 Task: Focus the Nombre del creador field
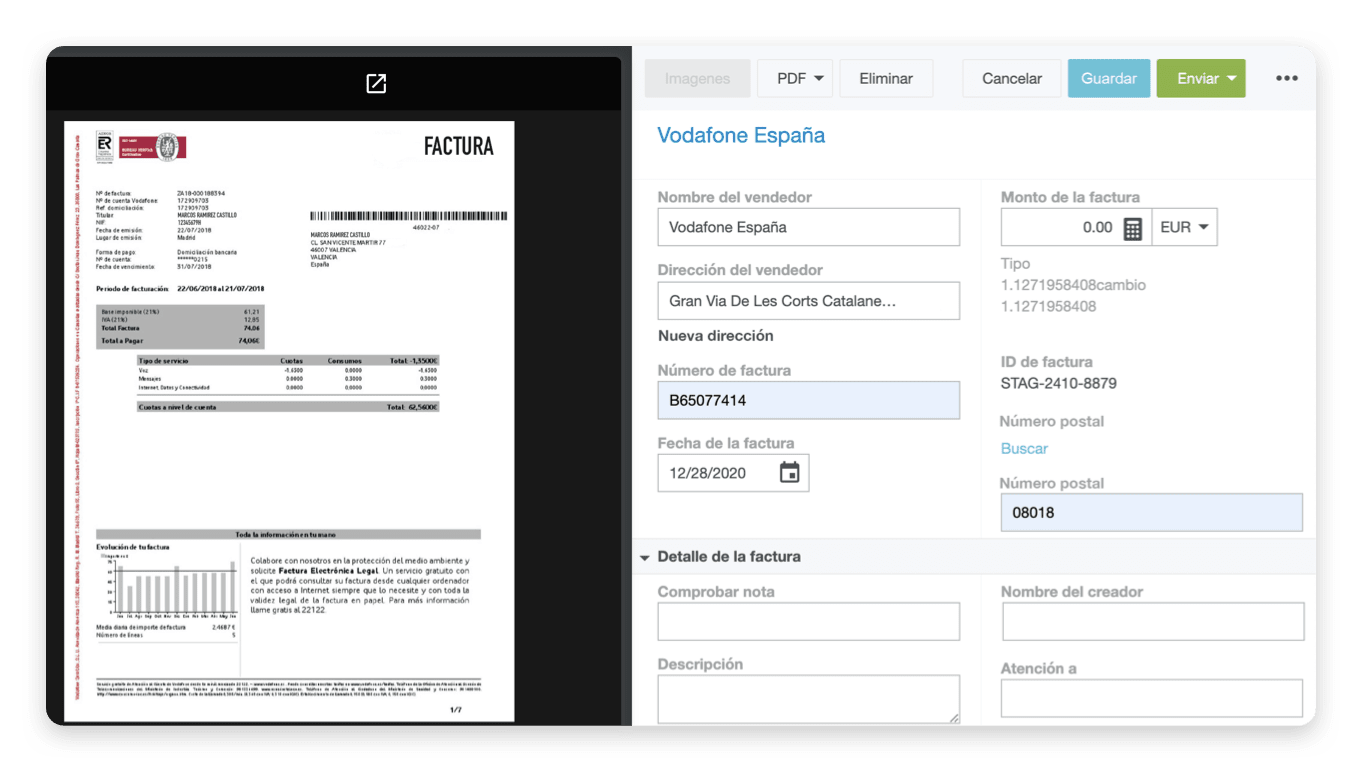1152,621
